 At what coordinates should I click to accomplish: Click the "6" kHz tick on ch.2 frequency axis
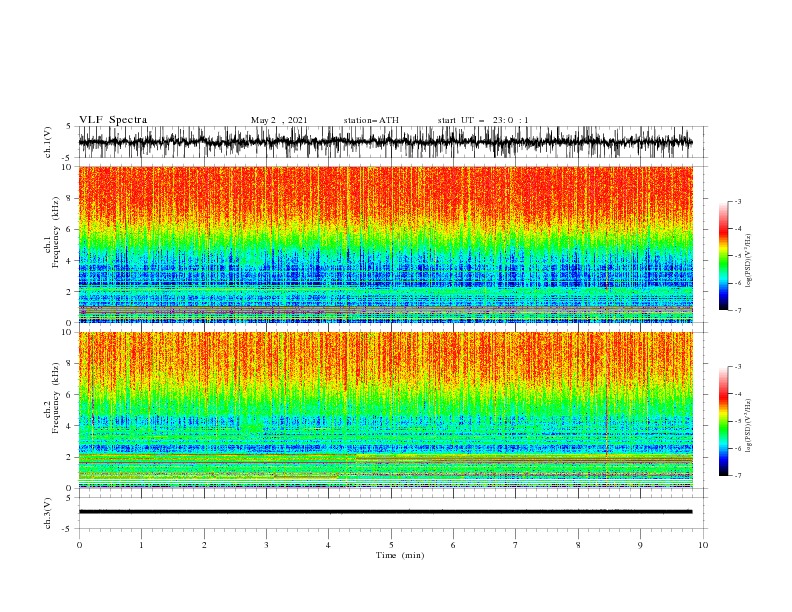tap(70, 395)
